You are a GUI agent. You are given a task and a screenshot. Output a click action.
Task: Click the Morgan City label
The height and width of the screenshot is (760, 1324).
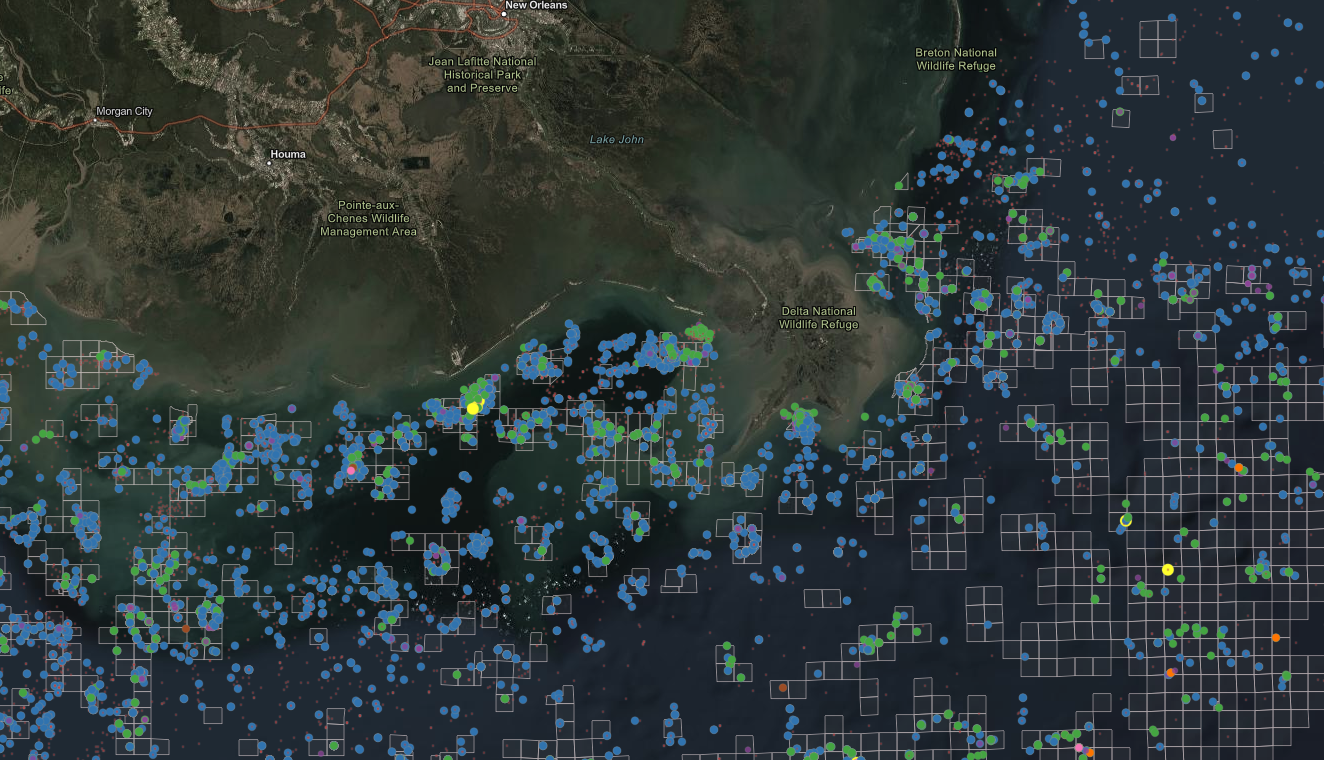(125, 111)
